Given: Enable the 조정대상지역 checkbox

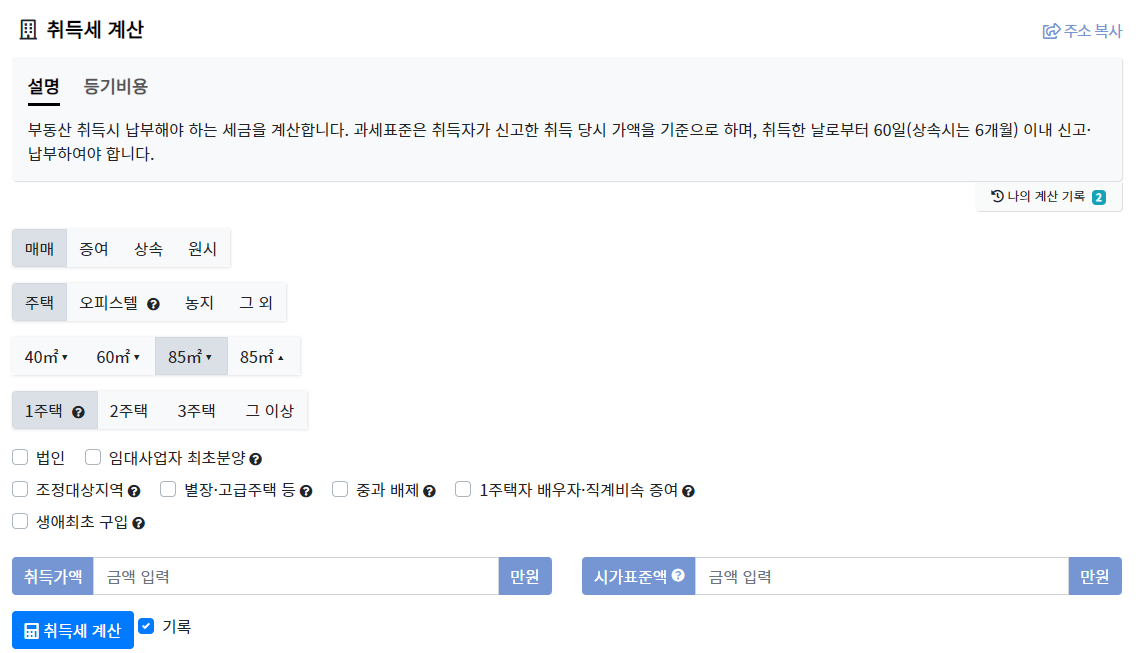Looking at the screenshot, I should coord(20,489).
